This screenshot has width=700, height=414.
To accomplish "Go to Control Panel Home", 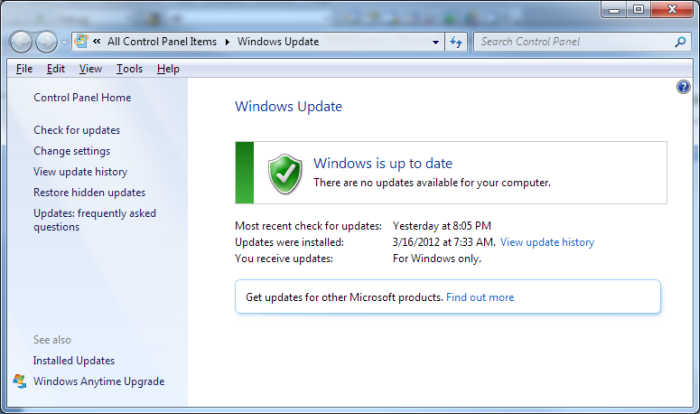I will [82, 97].
